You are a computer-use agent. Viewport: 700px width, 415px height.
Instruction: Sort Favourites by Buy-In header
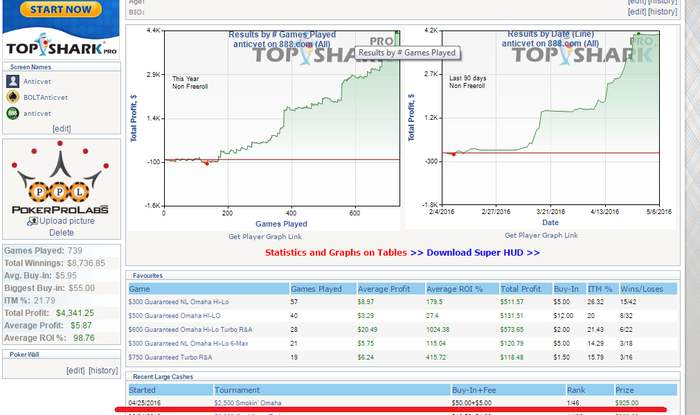click(570, 289)
